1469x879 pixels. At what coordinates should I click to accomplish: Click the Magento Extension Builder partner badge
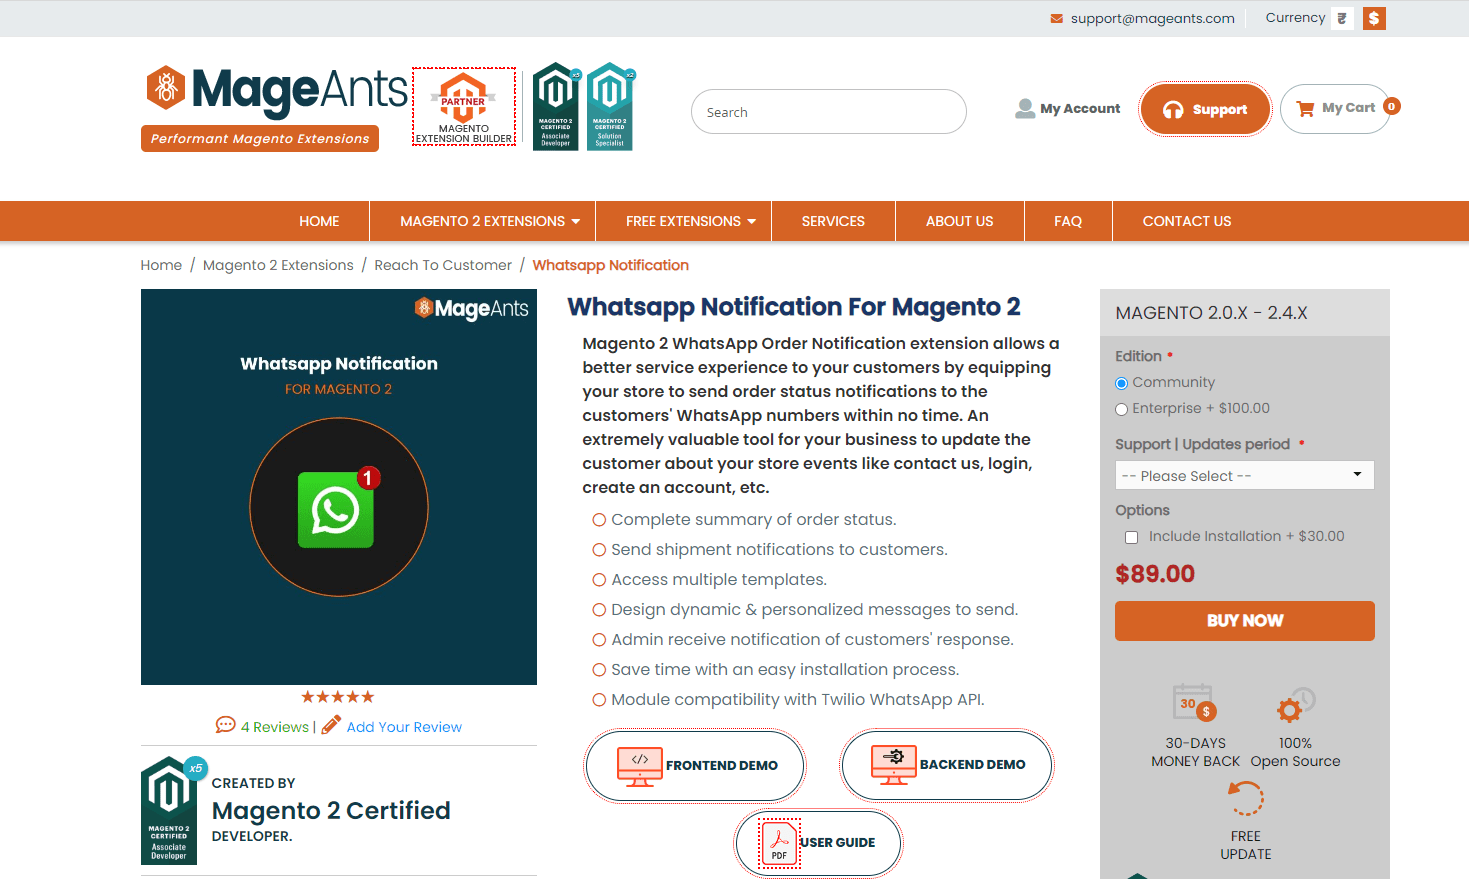[464, 107]
